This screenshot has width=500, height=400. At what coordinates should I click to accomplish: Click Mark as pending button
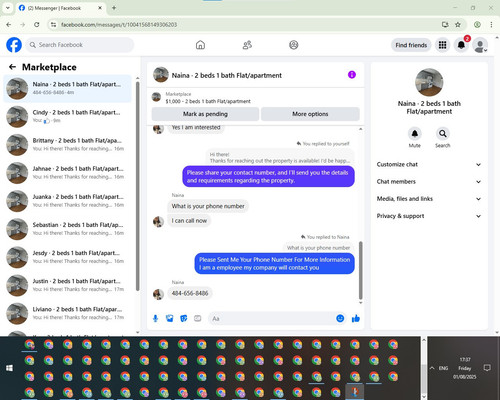[205, 114]
